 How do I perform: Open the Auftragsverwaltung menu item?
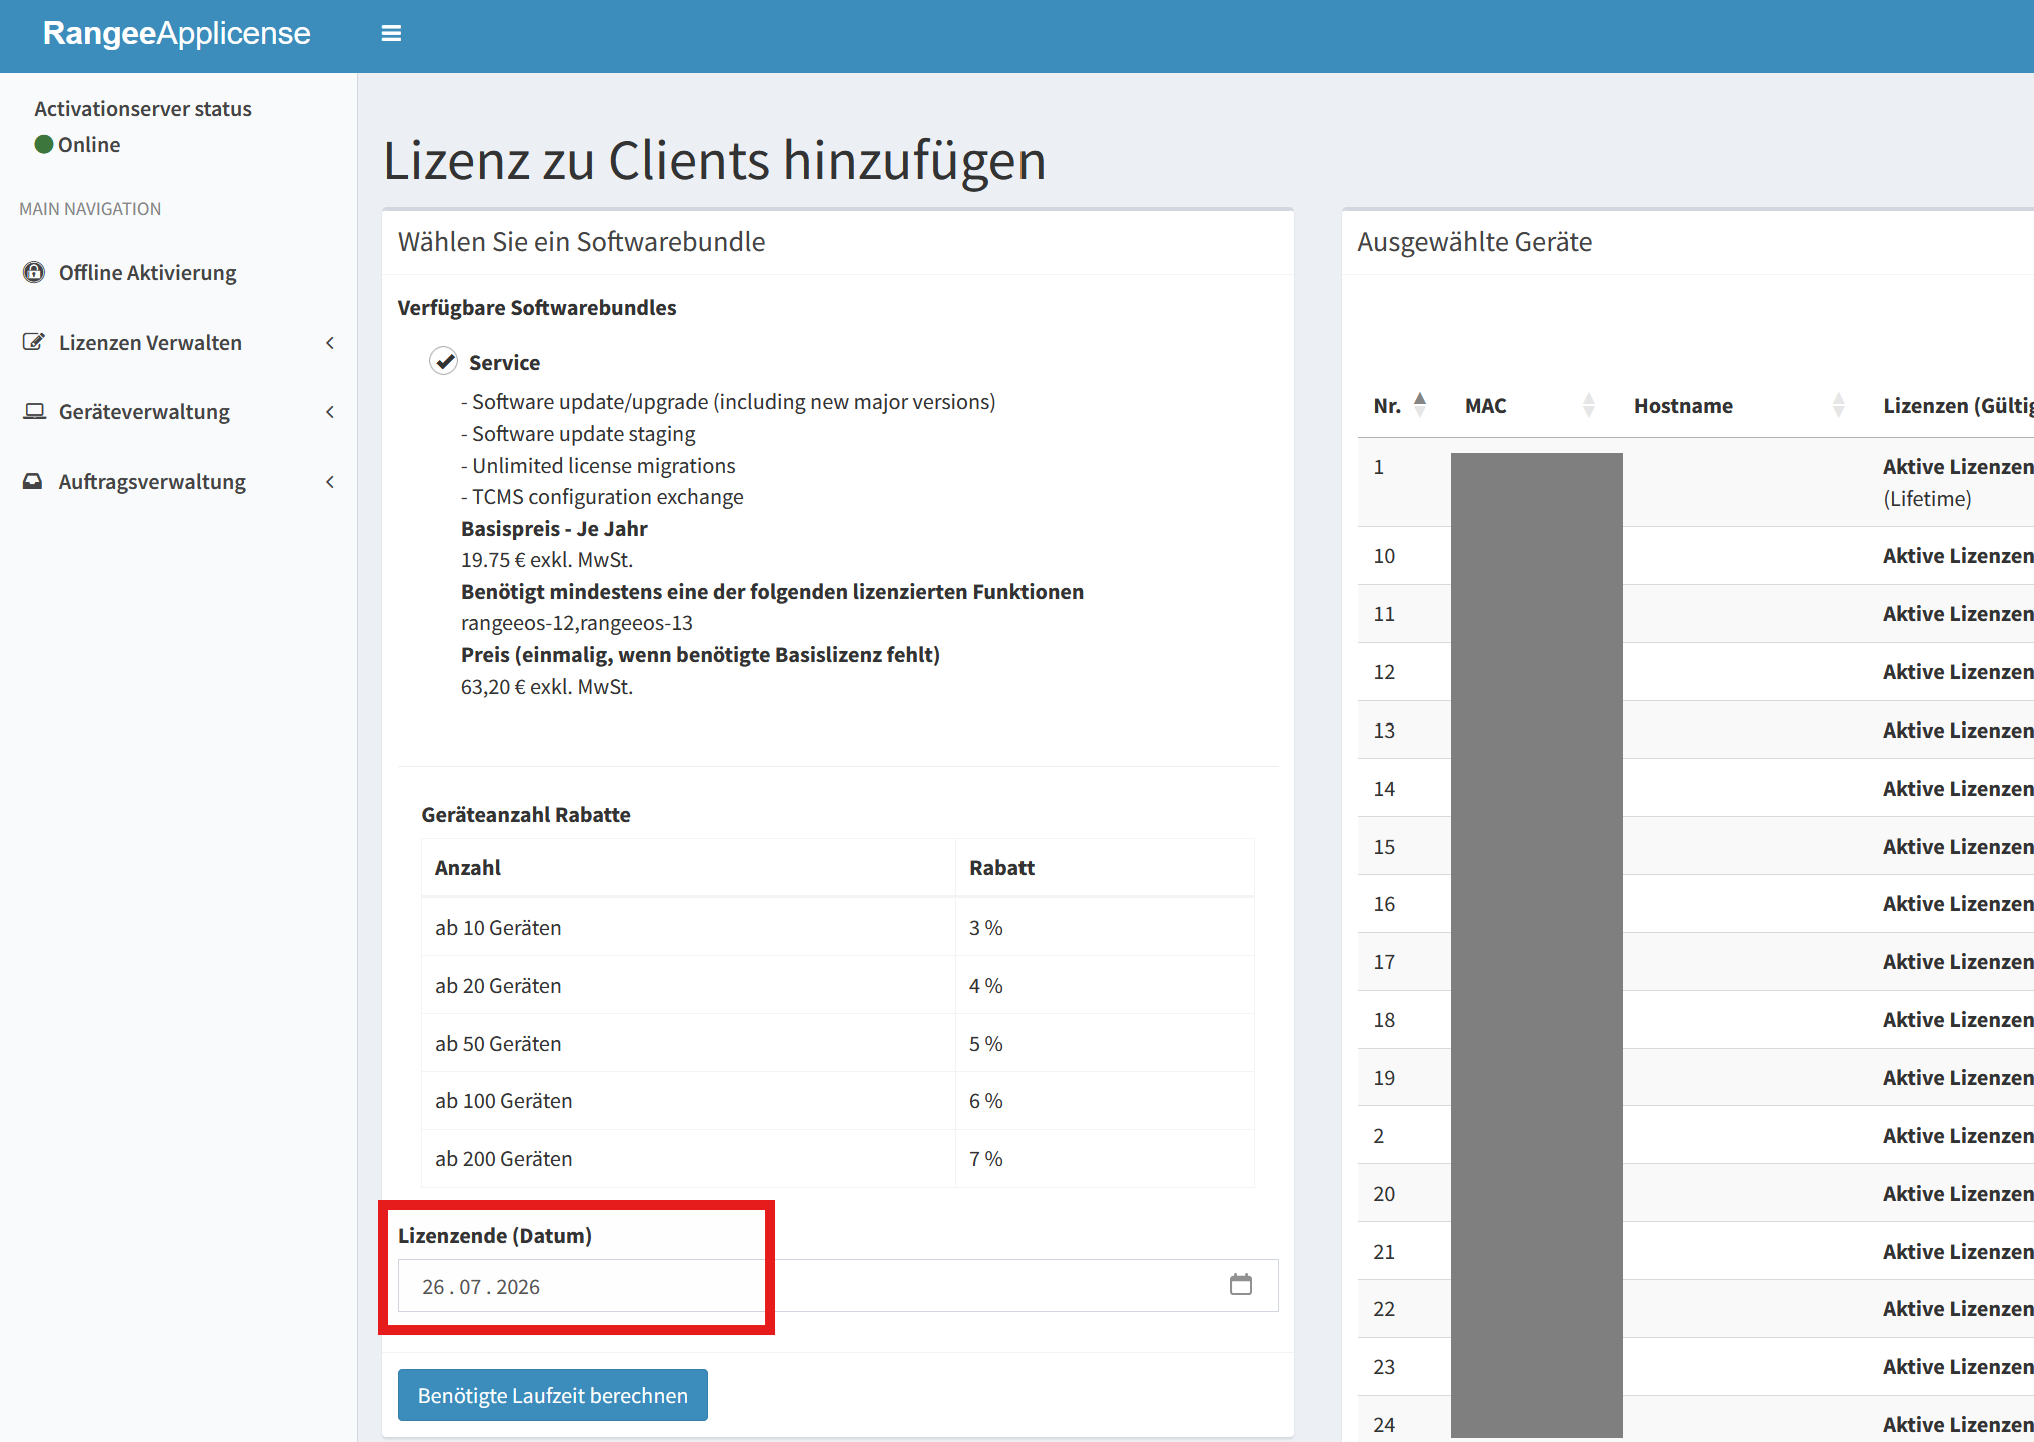[152, 481]
